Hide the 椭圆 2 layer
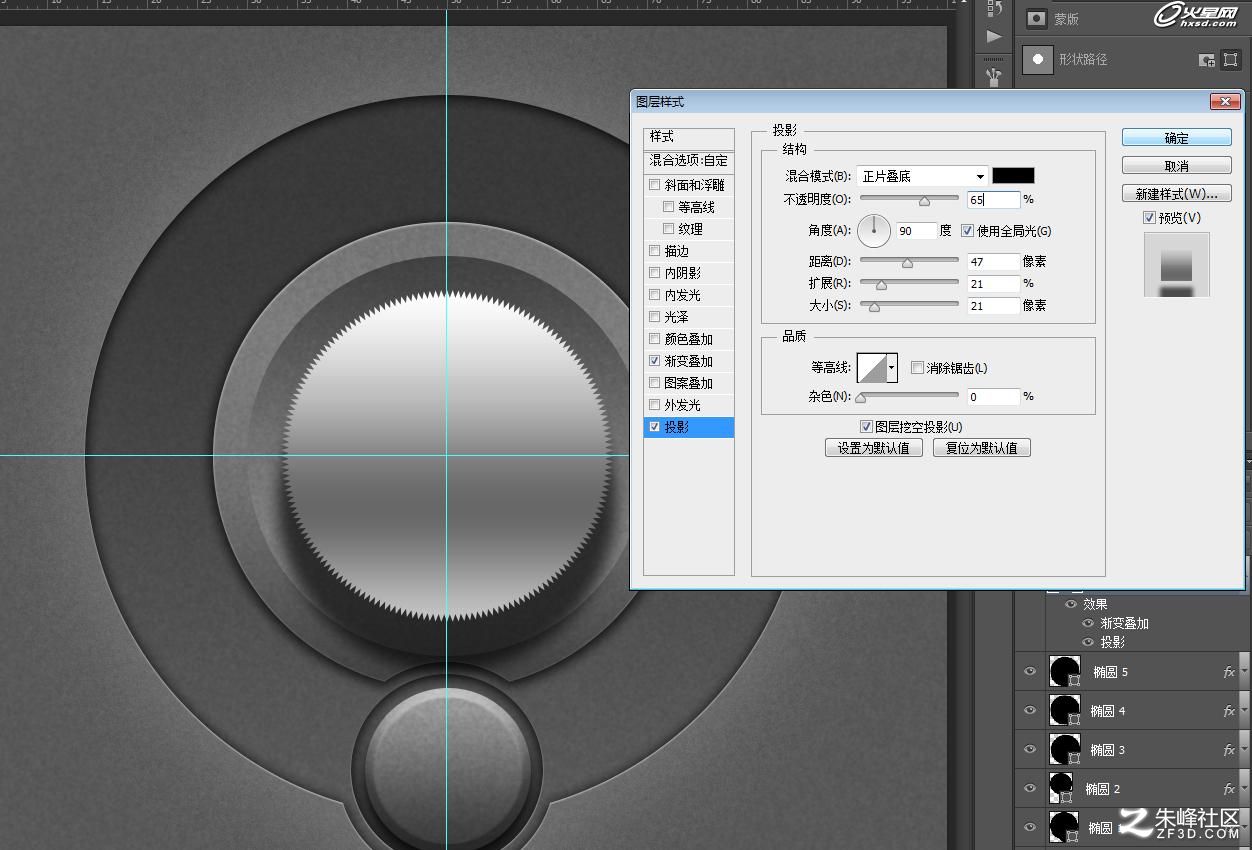The image size is (1252, 850). [1030, 789]
